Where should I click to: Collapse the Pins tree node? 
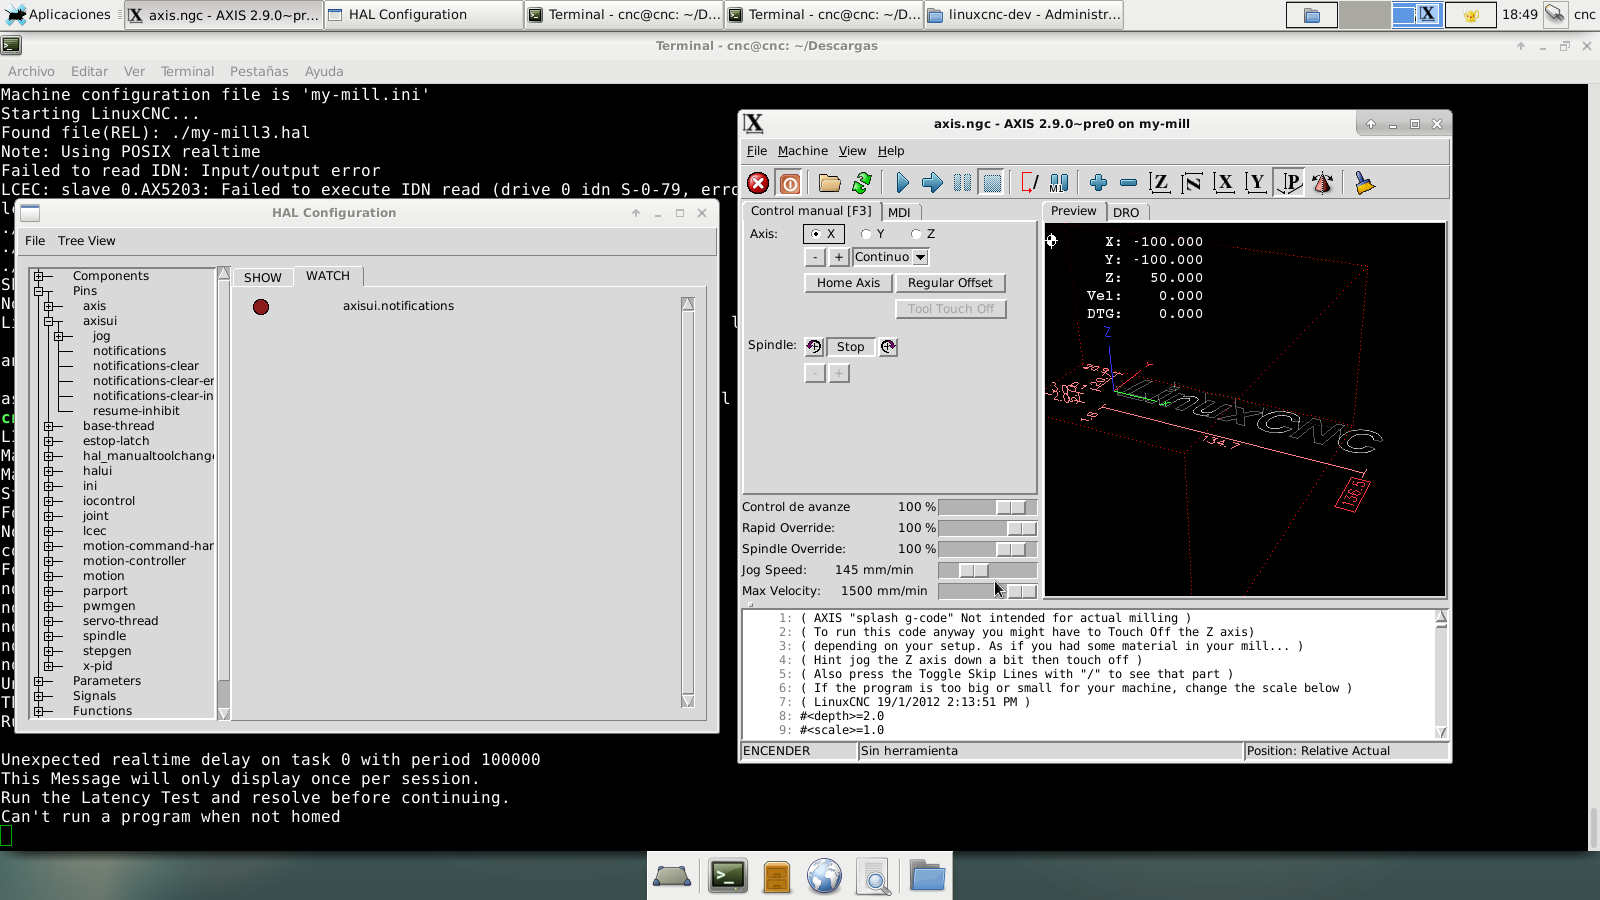(x=39, y=291)
